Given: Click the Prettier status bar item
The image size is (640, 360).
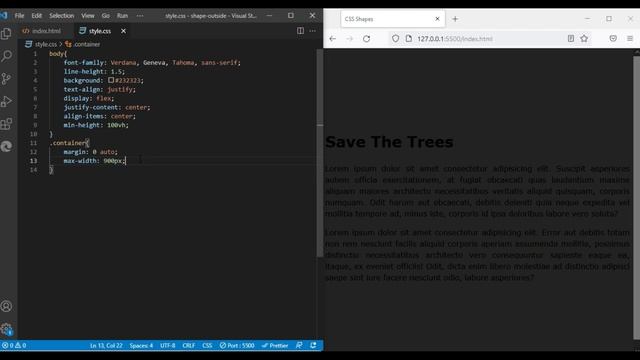Looking at the screenshot, I should (275, 345).
